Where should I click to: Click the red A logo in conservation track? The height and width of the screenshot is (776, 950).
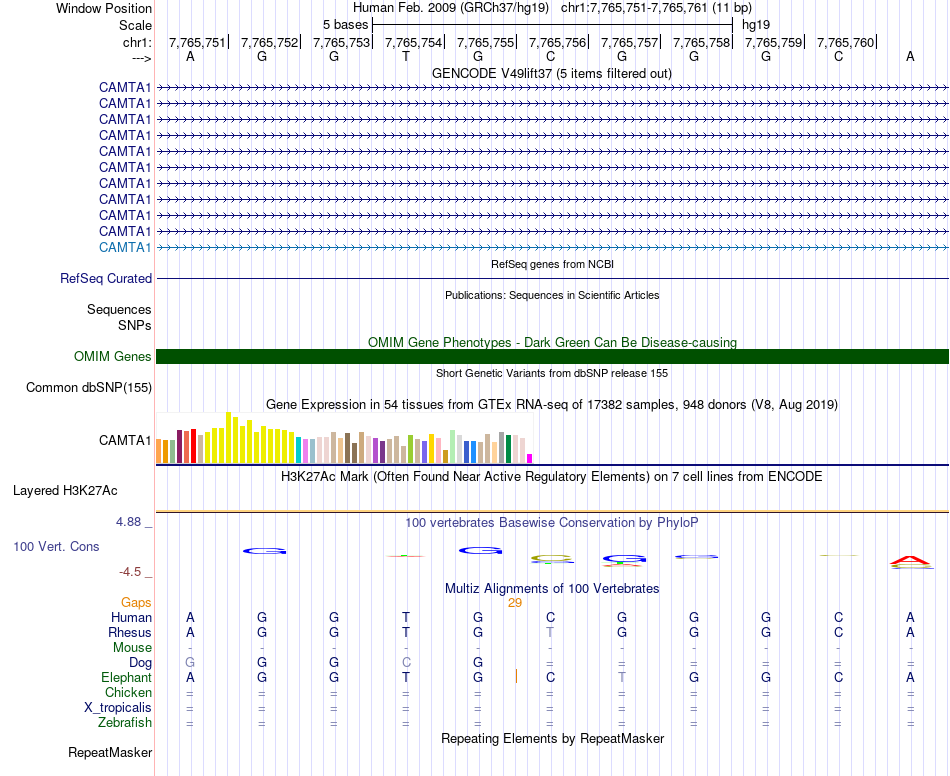tap(910, 560)
